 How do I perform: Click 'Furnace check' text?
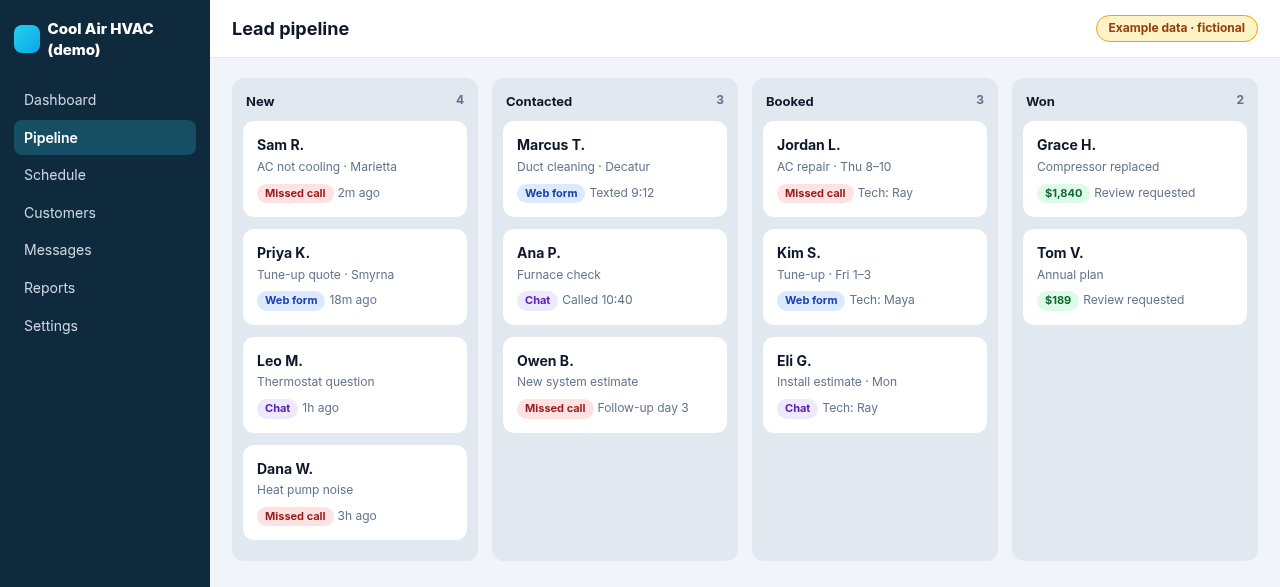(x=559, y=275)
